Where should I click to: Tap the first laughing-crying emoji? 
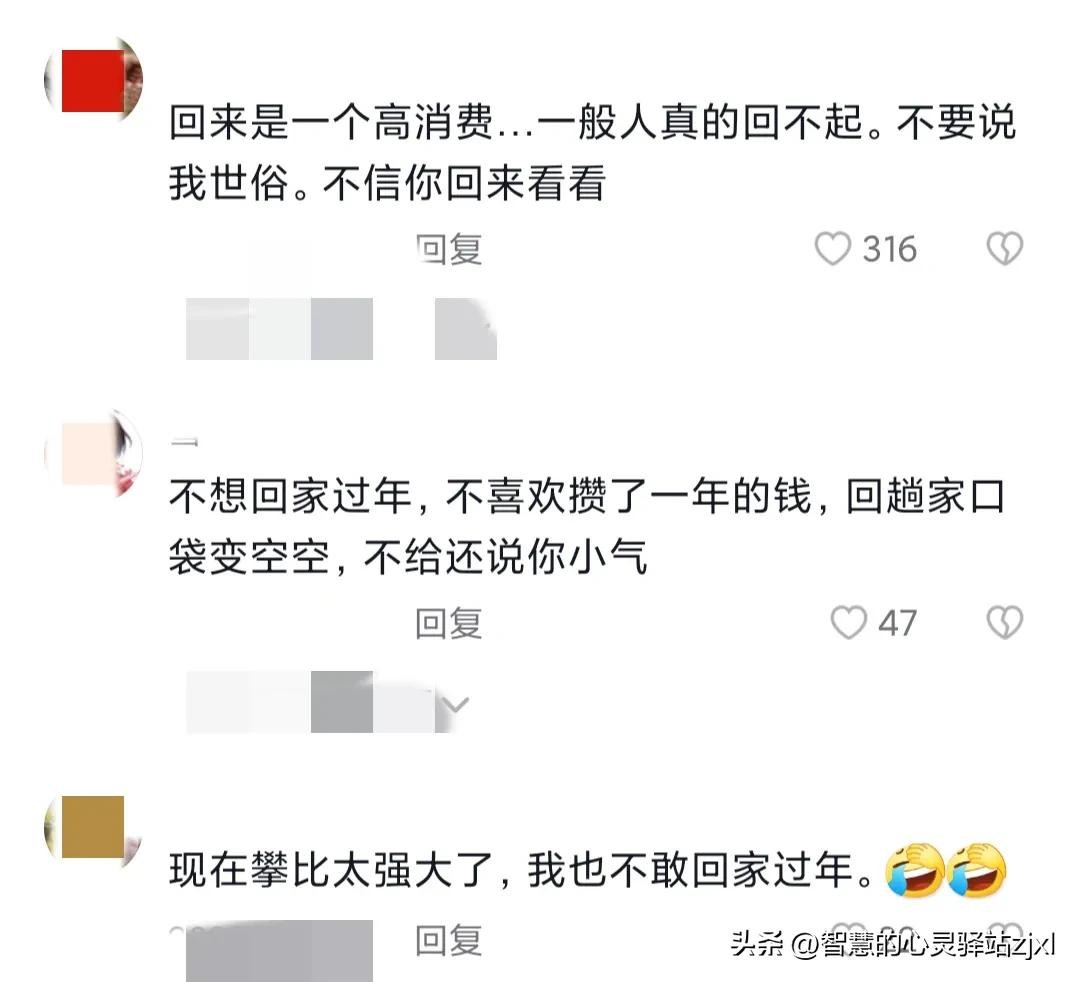pyautogui.click(x=915, y=869)
